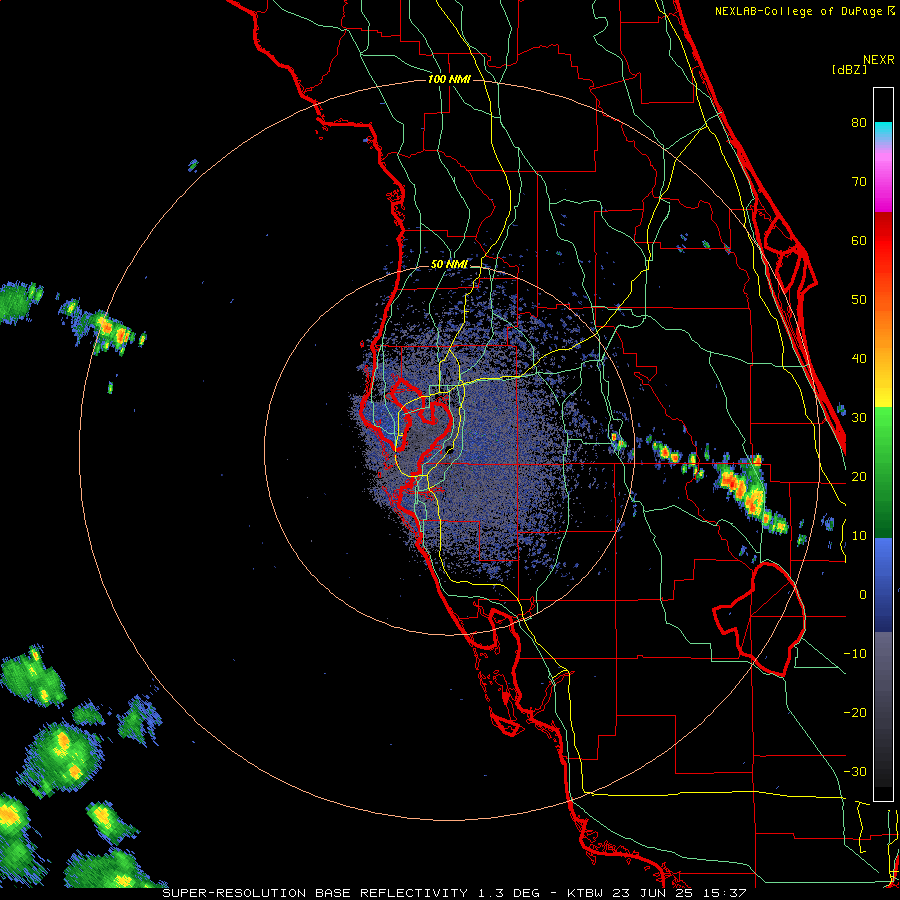Image resolution: width=900 pixels, height=900 pixels.
Task: Click the NEXLAB-College of DuPage watermark text
Action: [x=805, y=11]
